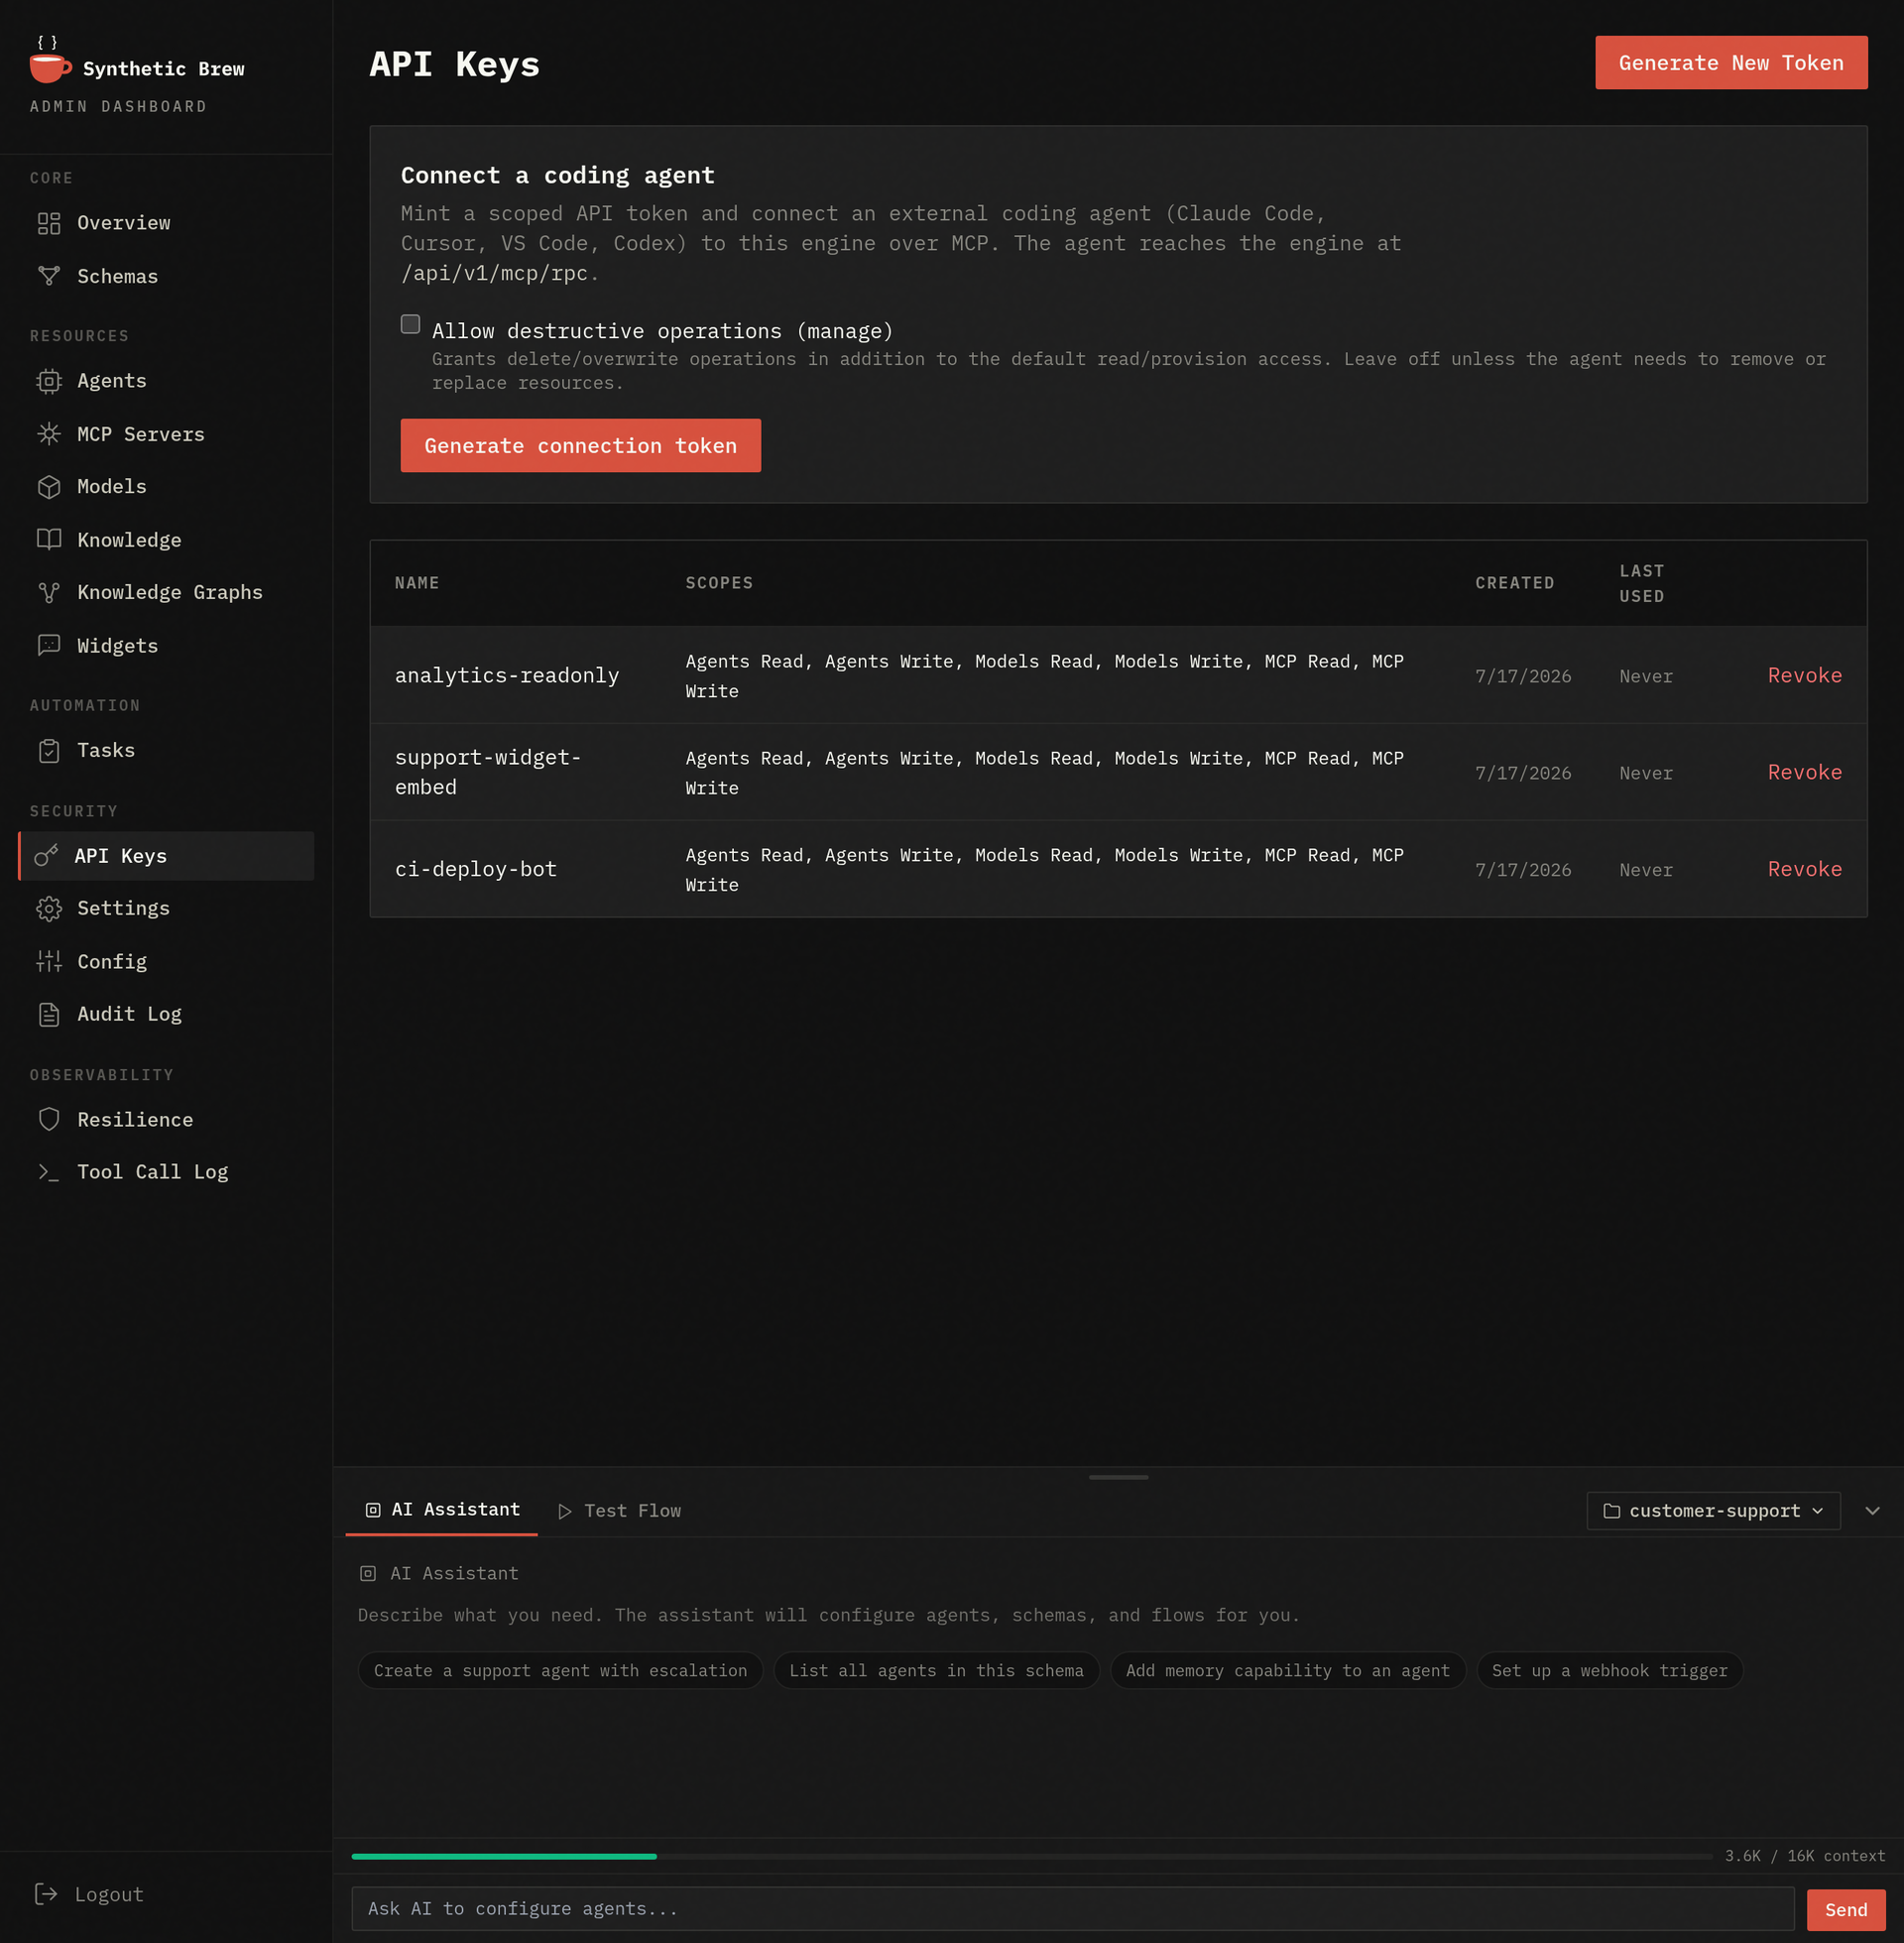Click the NAME column header
Viewport: 1904px width, 1943px height.
pyautogui.click(x=417, y=583)
